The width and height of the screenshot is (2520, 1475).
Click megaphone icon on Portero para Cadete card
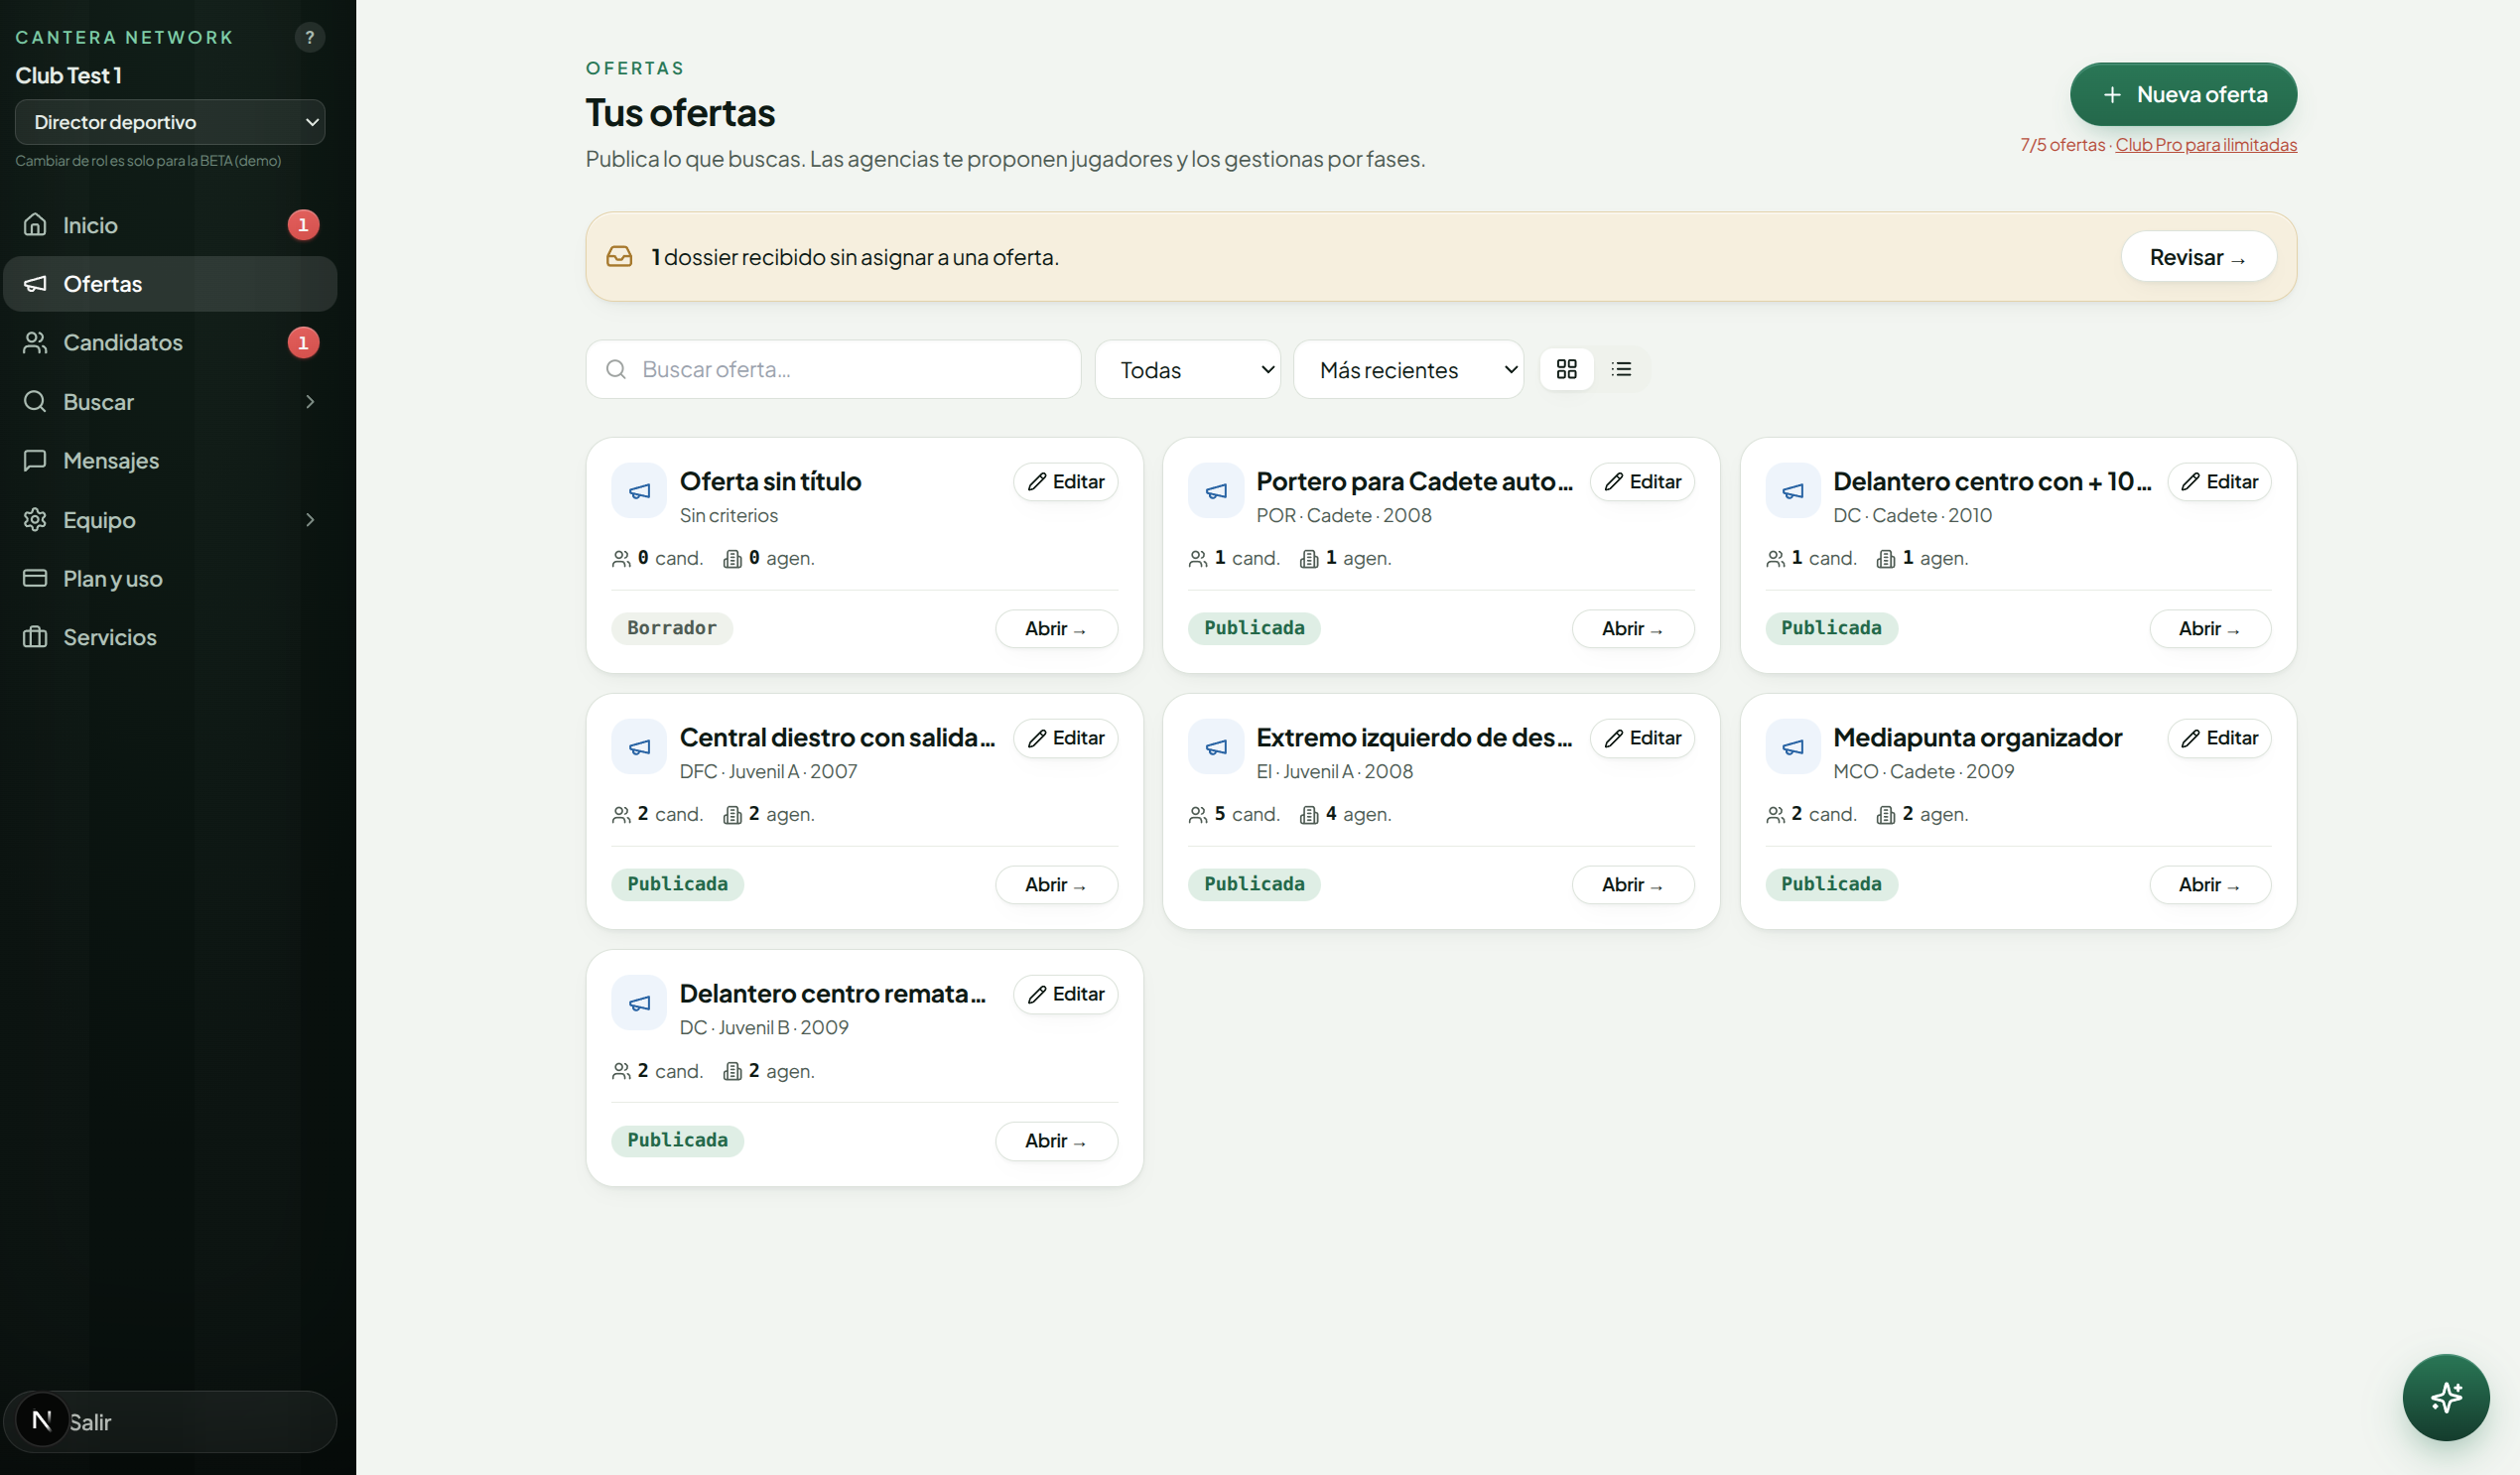[1215, 490]
